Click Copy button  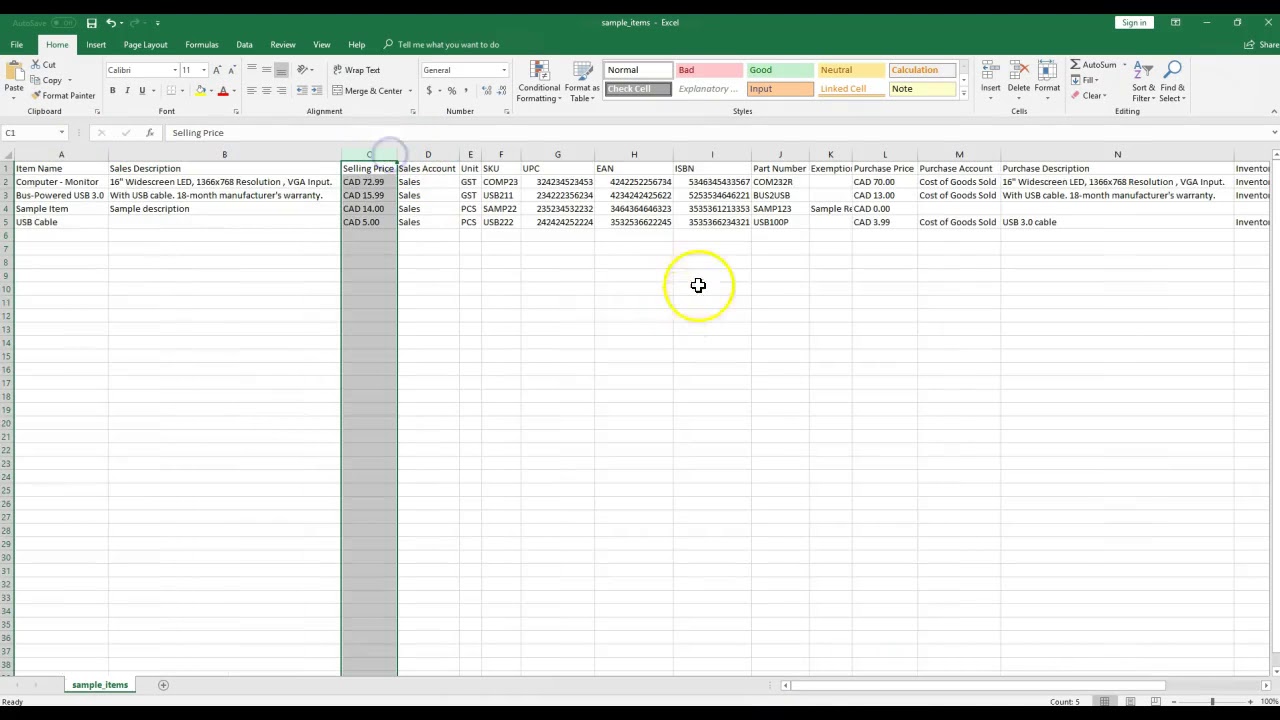click(47, 80)
